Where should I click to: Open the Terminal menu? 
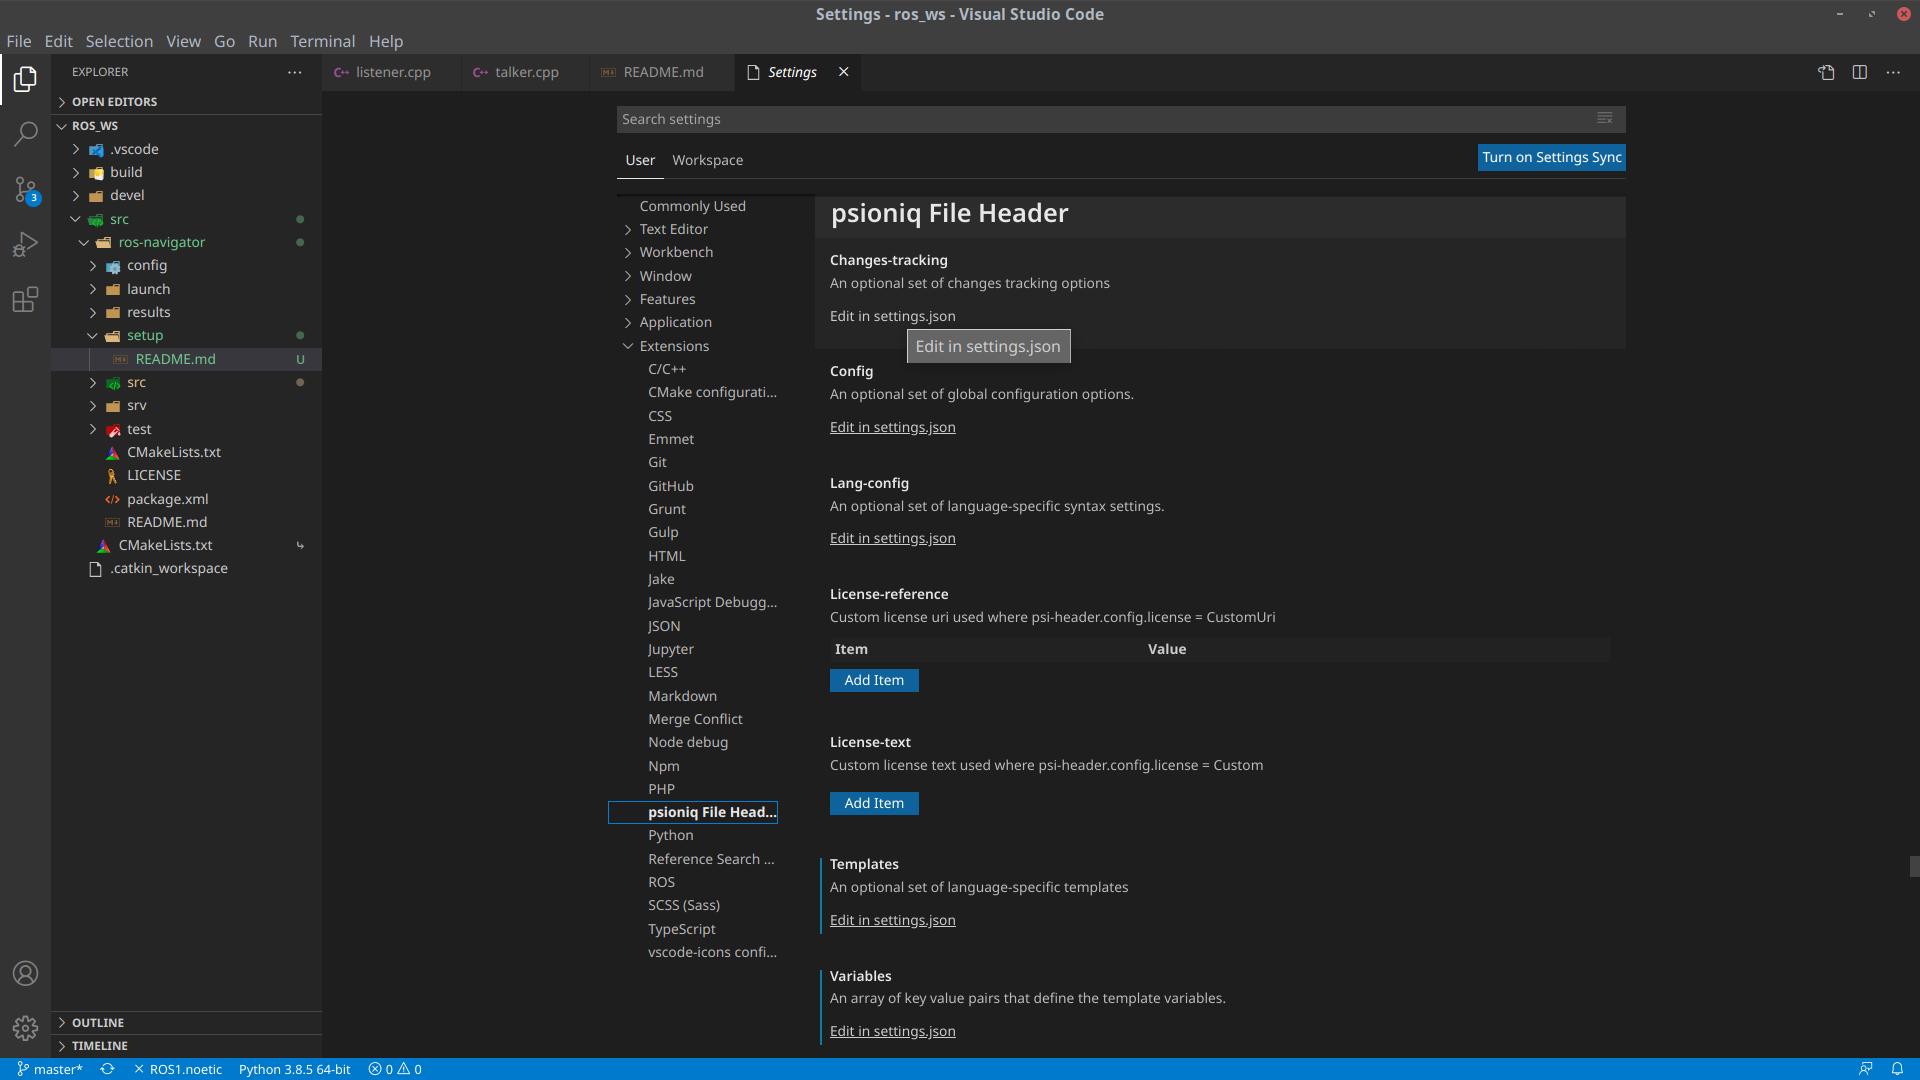(x=322, y=41)
